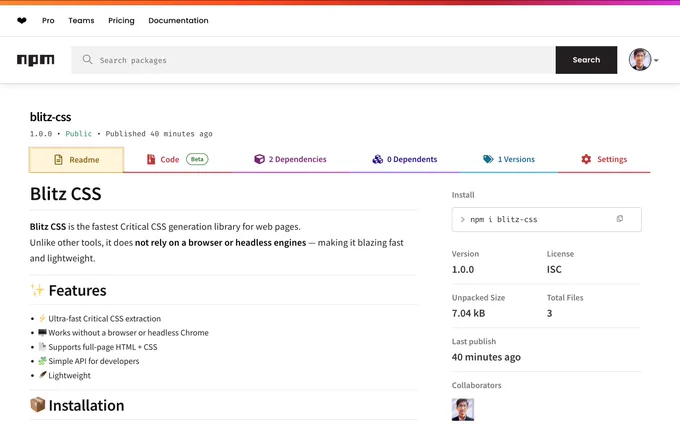Go to the Pricing page
The height and width of the screenshot is (425, 680).
tap(121, 20)
